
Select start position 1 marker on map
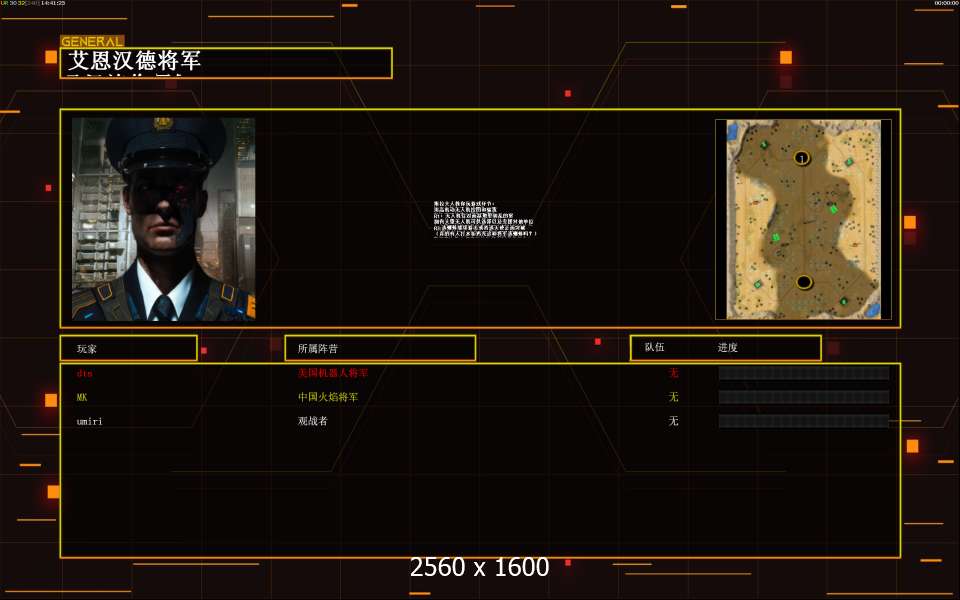[x=802, y=159]
